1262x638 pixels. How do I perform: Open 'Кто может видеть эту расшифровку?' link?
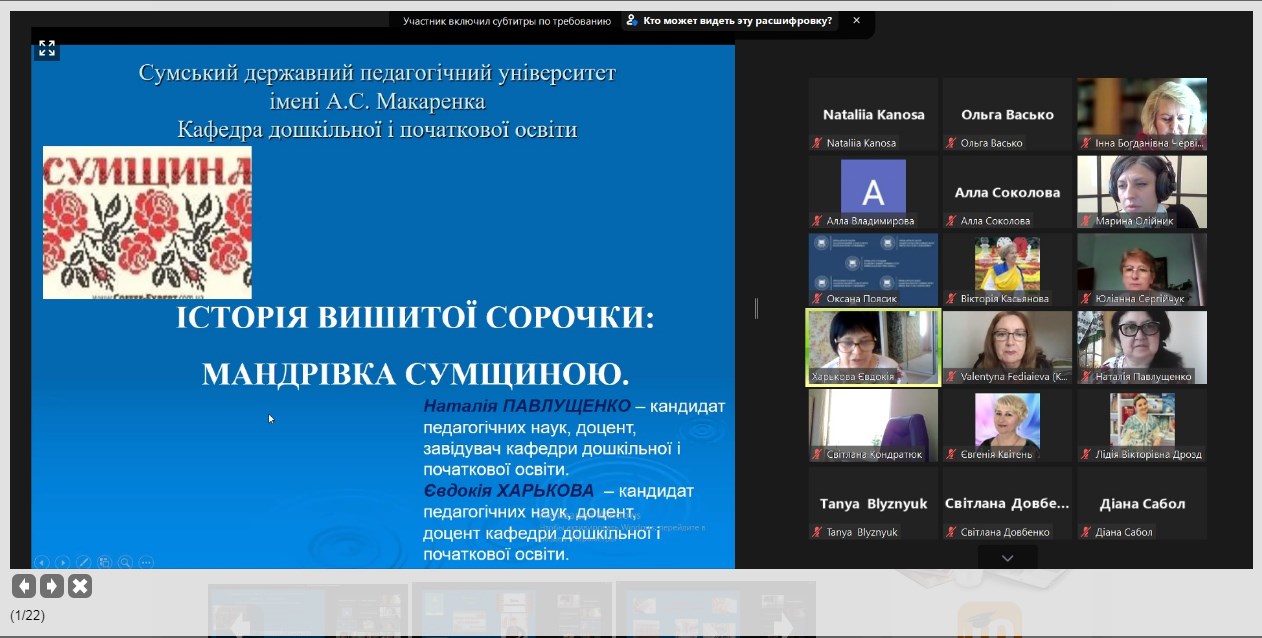pyautogui.click(x=737, y=20)
